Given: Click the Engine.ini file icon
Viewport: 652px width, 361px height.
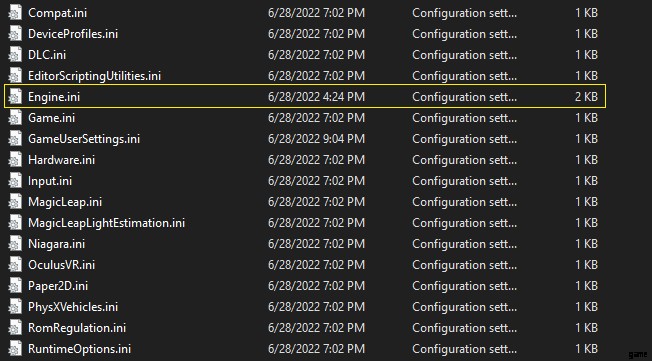Looking at the screenshot, I should point(15,97).
